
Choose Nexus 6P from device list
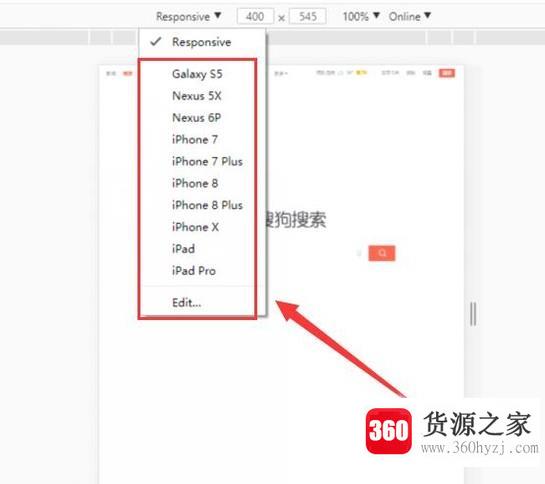pos(196,118)
